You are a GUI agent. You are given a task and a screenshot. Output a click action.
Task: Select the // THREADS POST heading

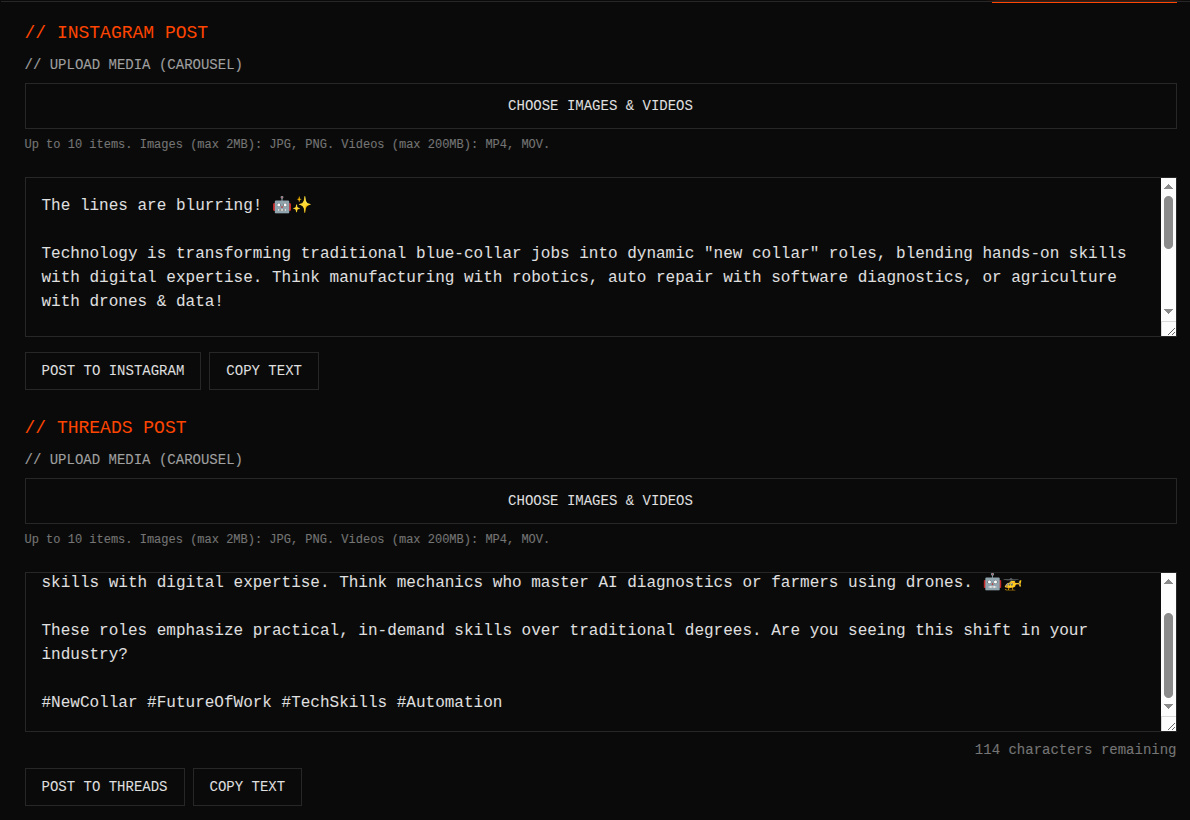pyautogui.click(x=105, y=427)
